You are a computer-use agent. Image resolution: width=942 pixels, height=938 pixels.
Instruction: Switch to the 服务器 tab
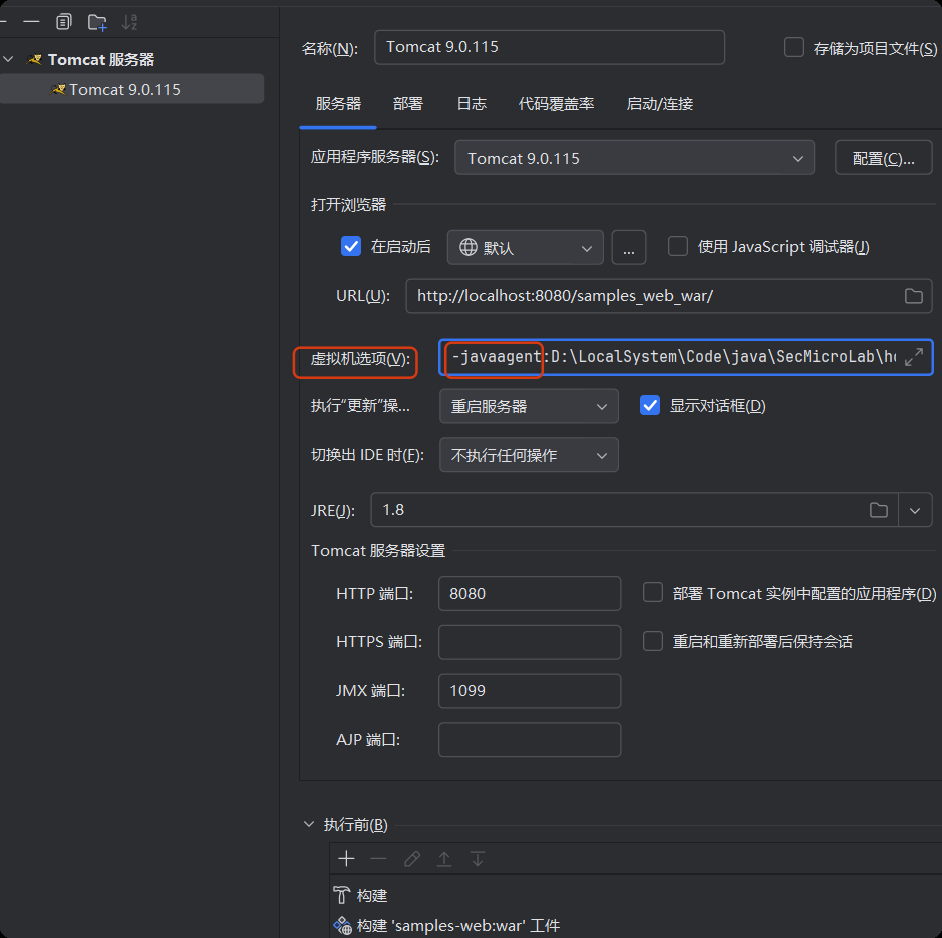click(x=338, y=104)
